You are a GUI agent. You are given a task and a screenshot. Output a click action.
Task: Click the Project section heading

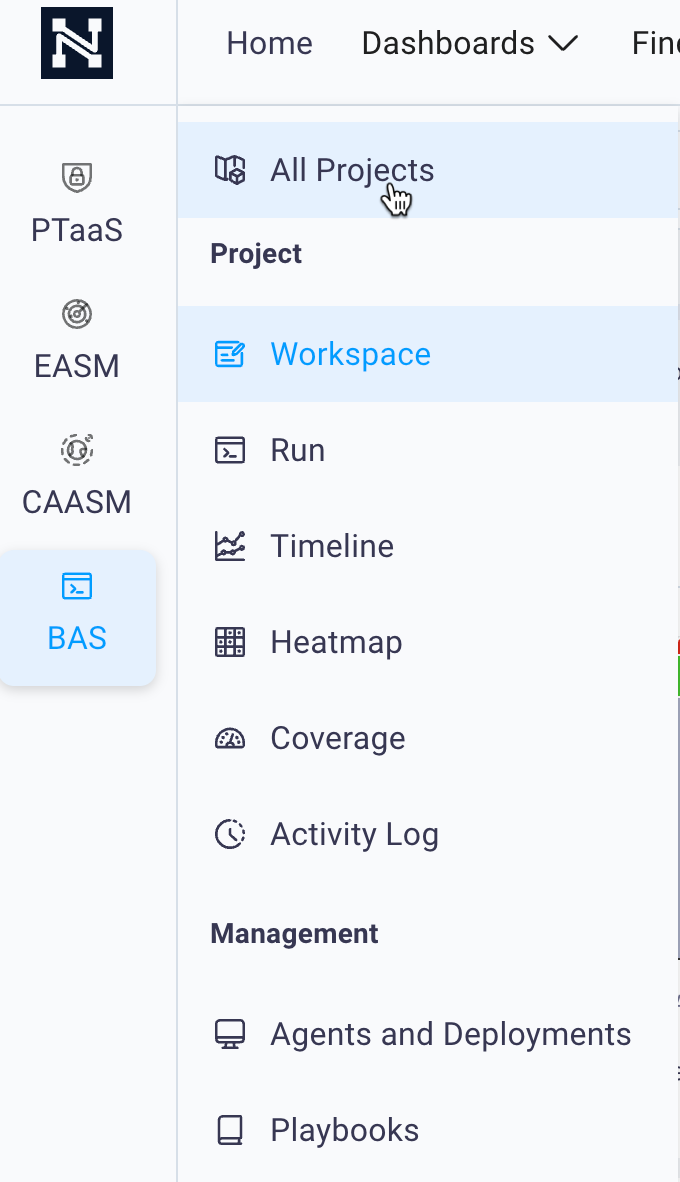[x=256, y=254]
